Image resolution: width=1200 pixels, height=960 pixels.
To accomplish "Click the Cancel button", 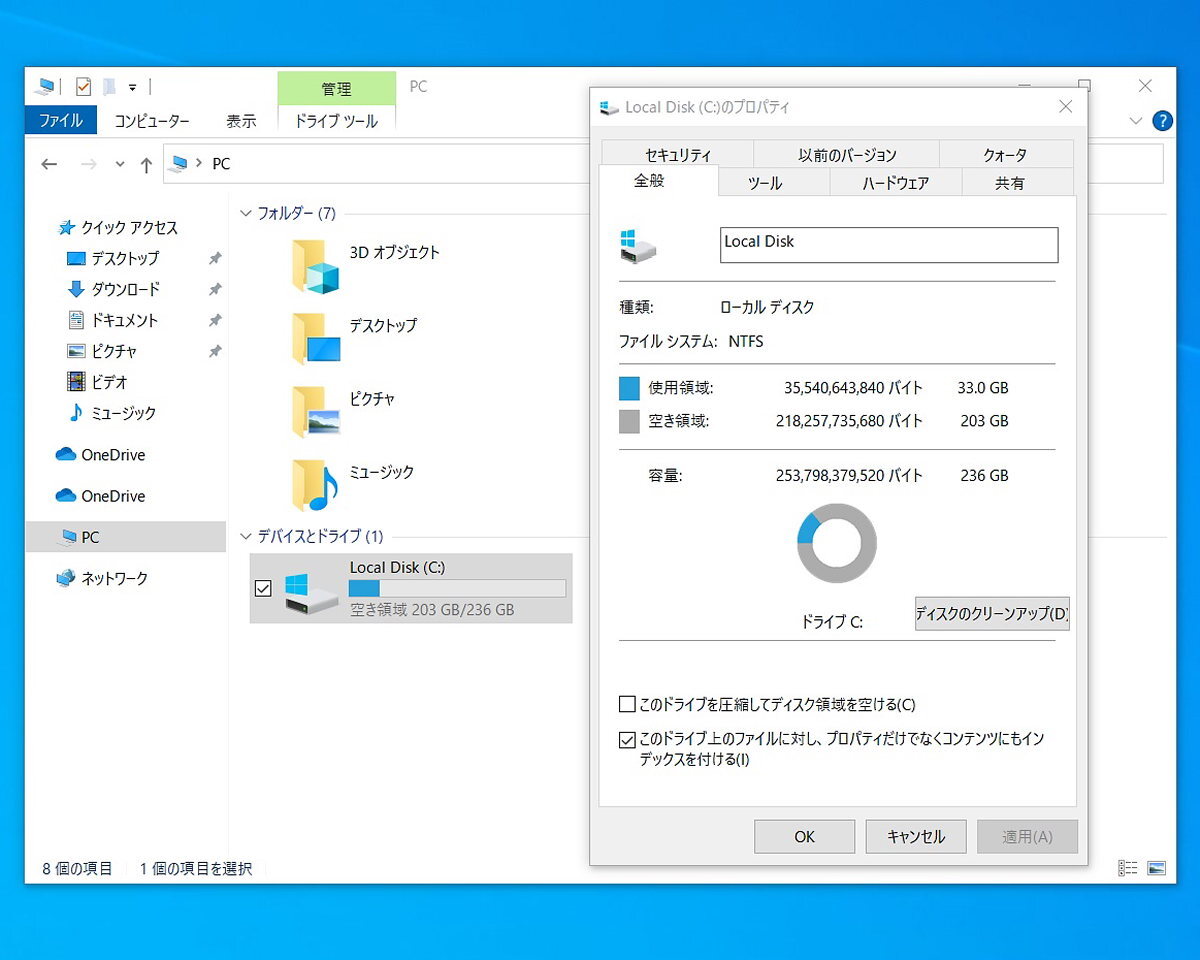I will 916,837.
